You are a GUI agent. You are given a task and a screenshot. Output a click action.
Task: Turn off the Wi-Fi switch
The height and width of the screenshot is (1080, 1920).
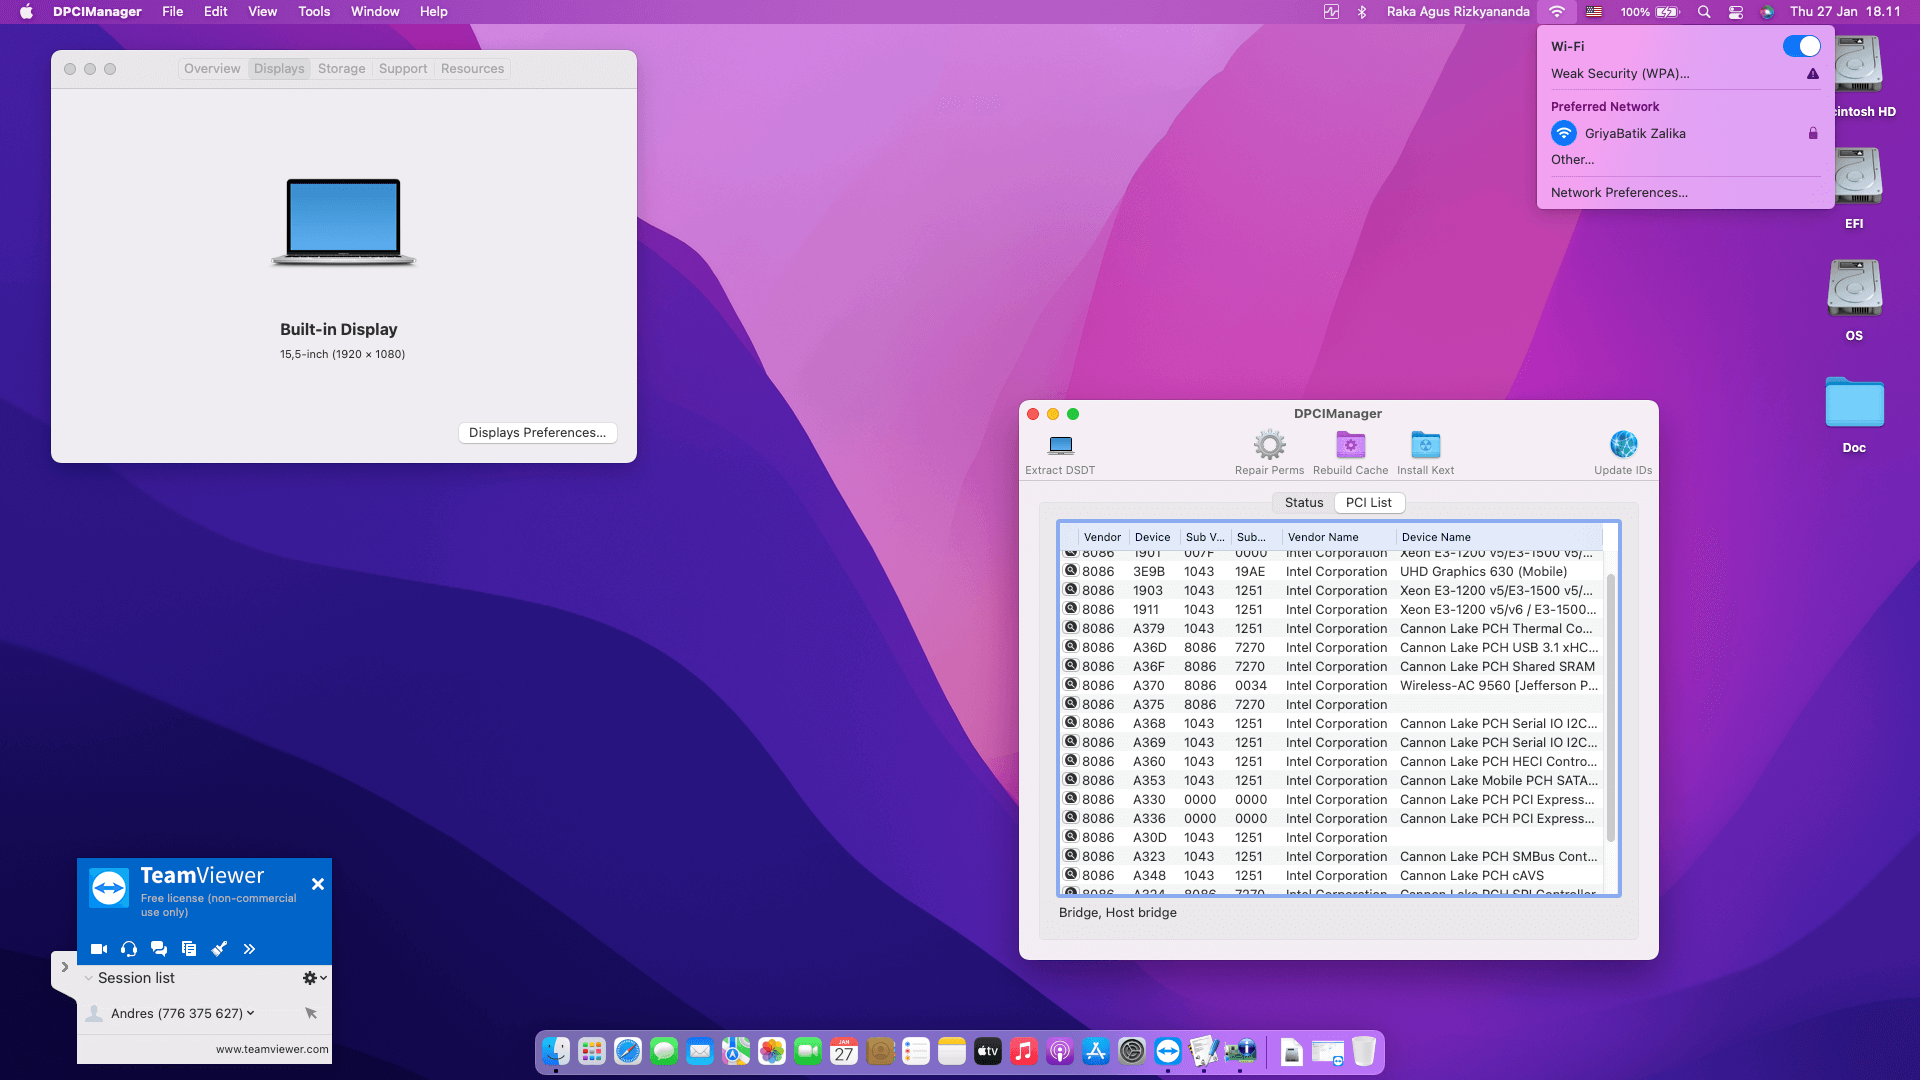tap(1801, 46)
